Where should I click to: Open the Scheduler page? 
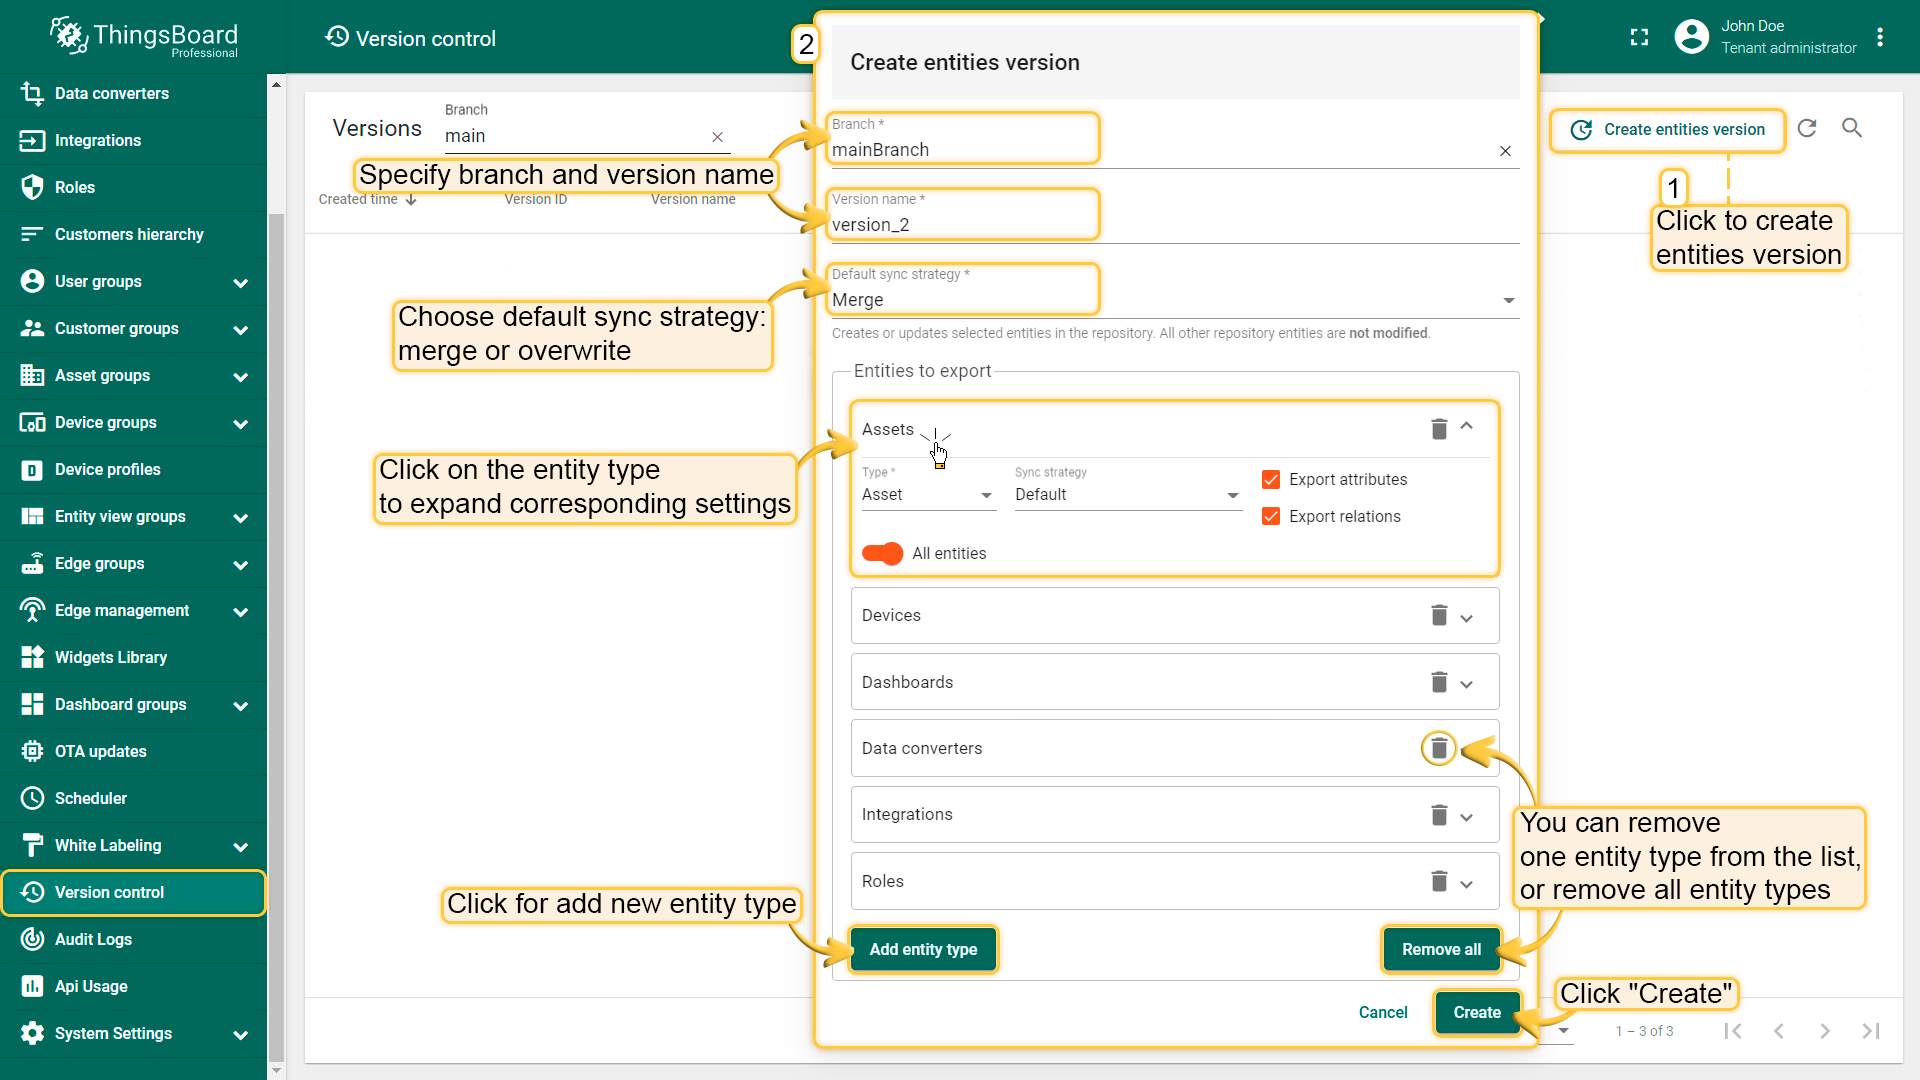134,799
